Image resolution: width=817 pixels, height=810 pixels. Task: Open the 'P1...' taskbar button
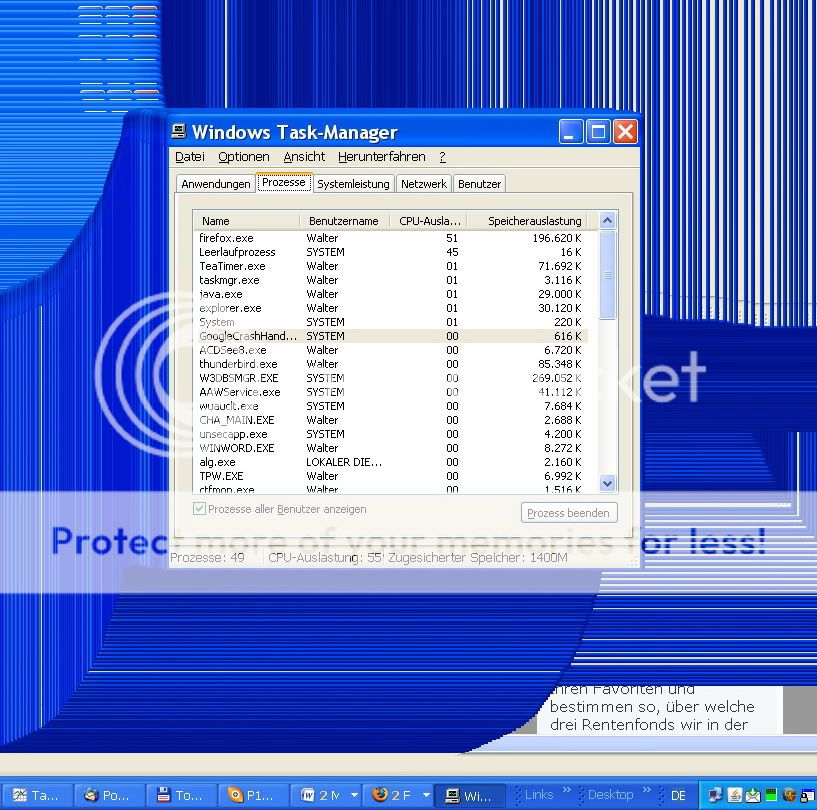(x=252, y=795)
